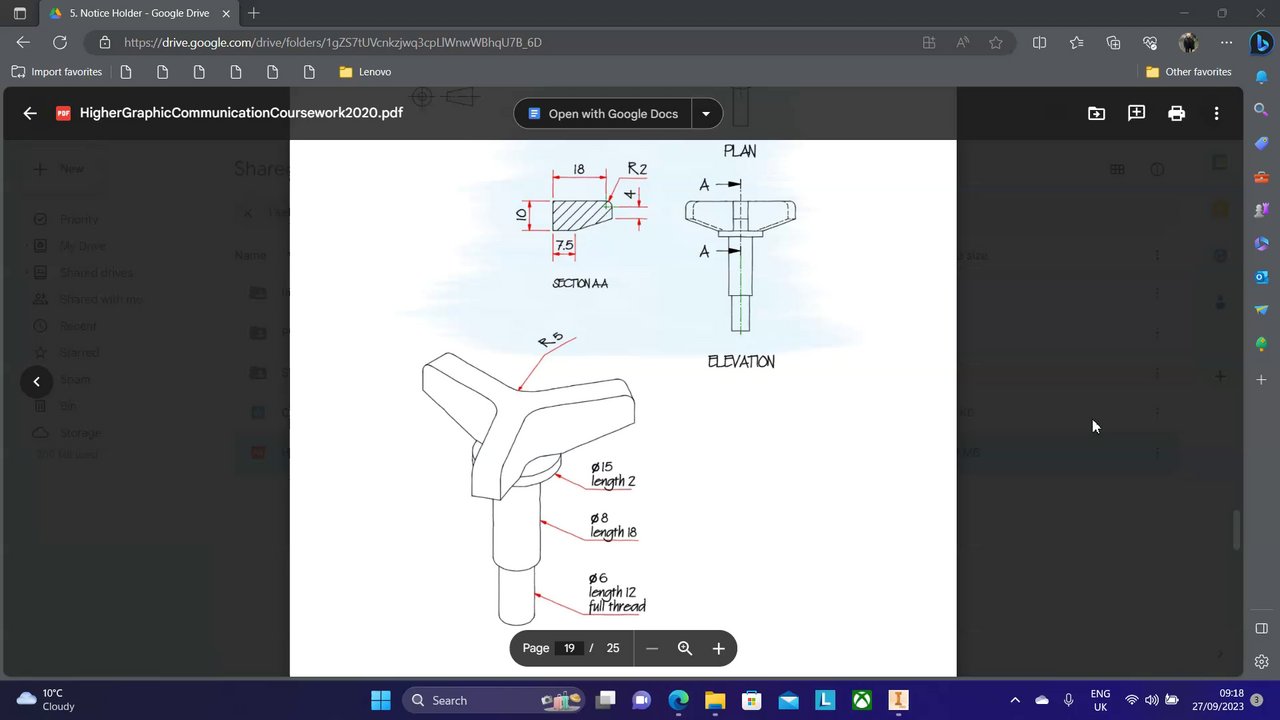The width and height of the screenshot is (1280, 720).
Task: Toggle Read aloud in the address bar
Action: pos(962,42)
